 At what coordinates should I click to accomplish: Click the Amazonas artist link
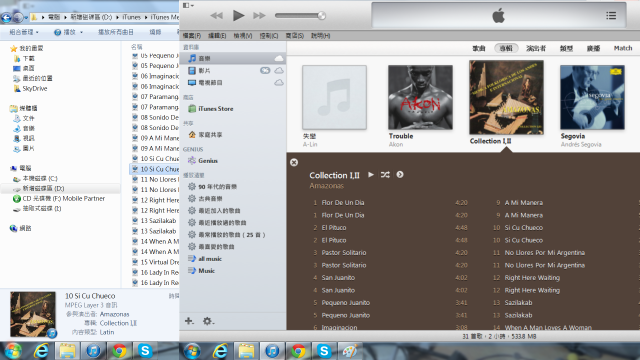[327, 186]
